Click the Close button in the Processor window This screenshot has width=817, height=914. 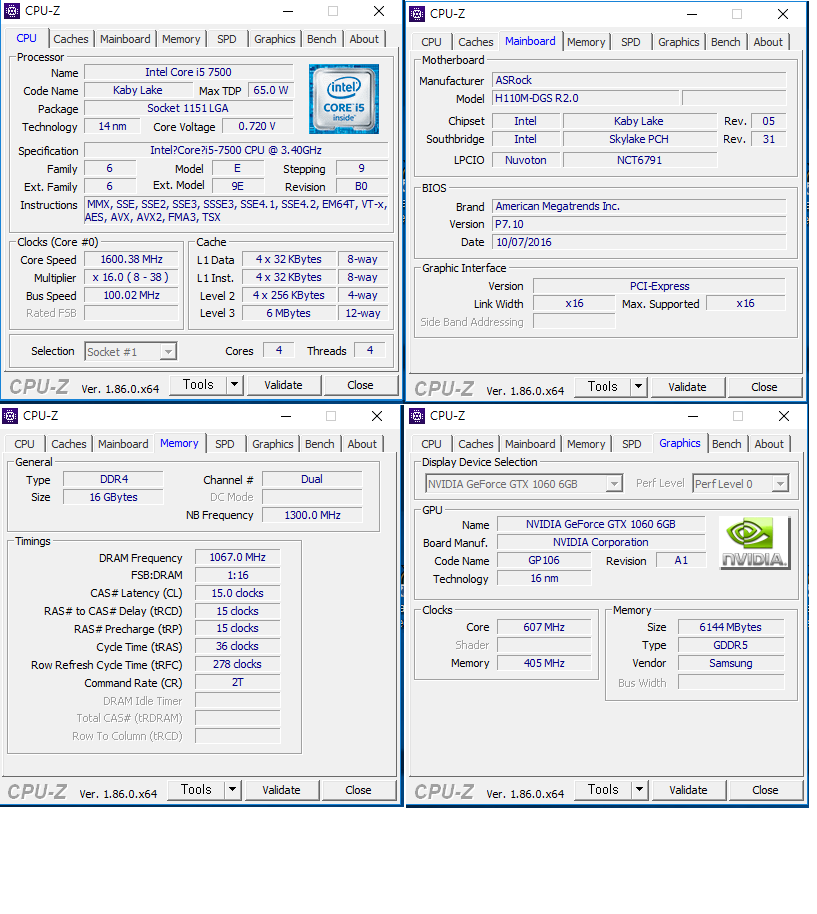360,385
